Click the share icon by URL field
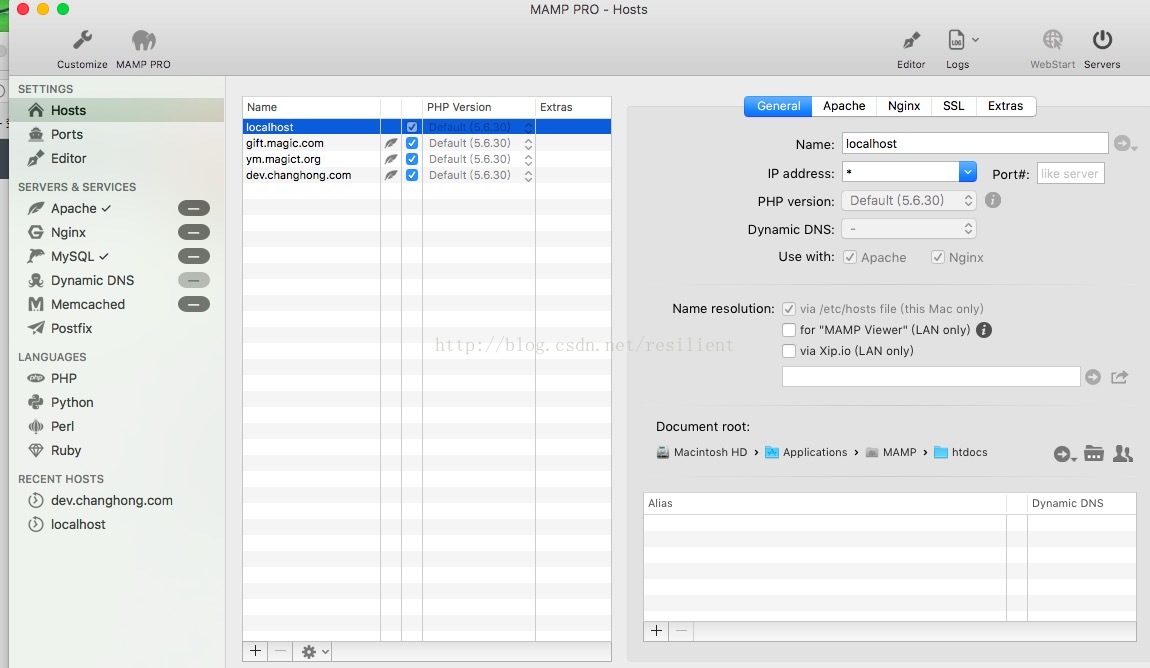Viewport: 1150px width, 668px height. [1119, 377]
